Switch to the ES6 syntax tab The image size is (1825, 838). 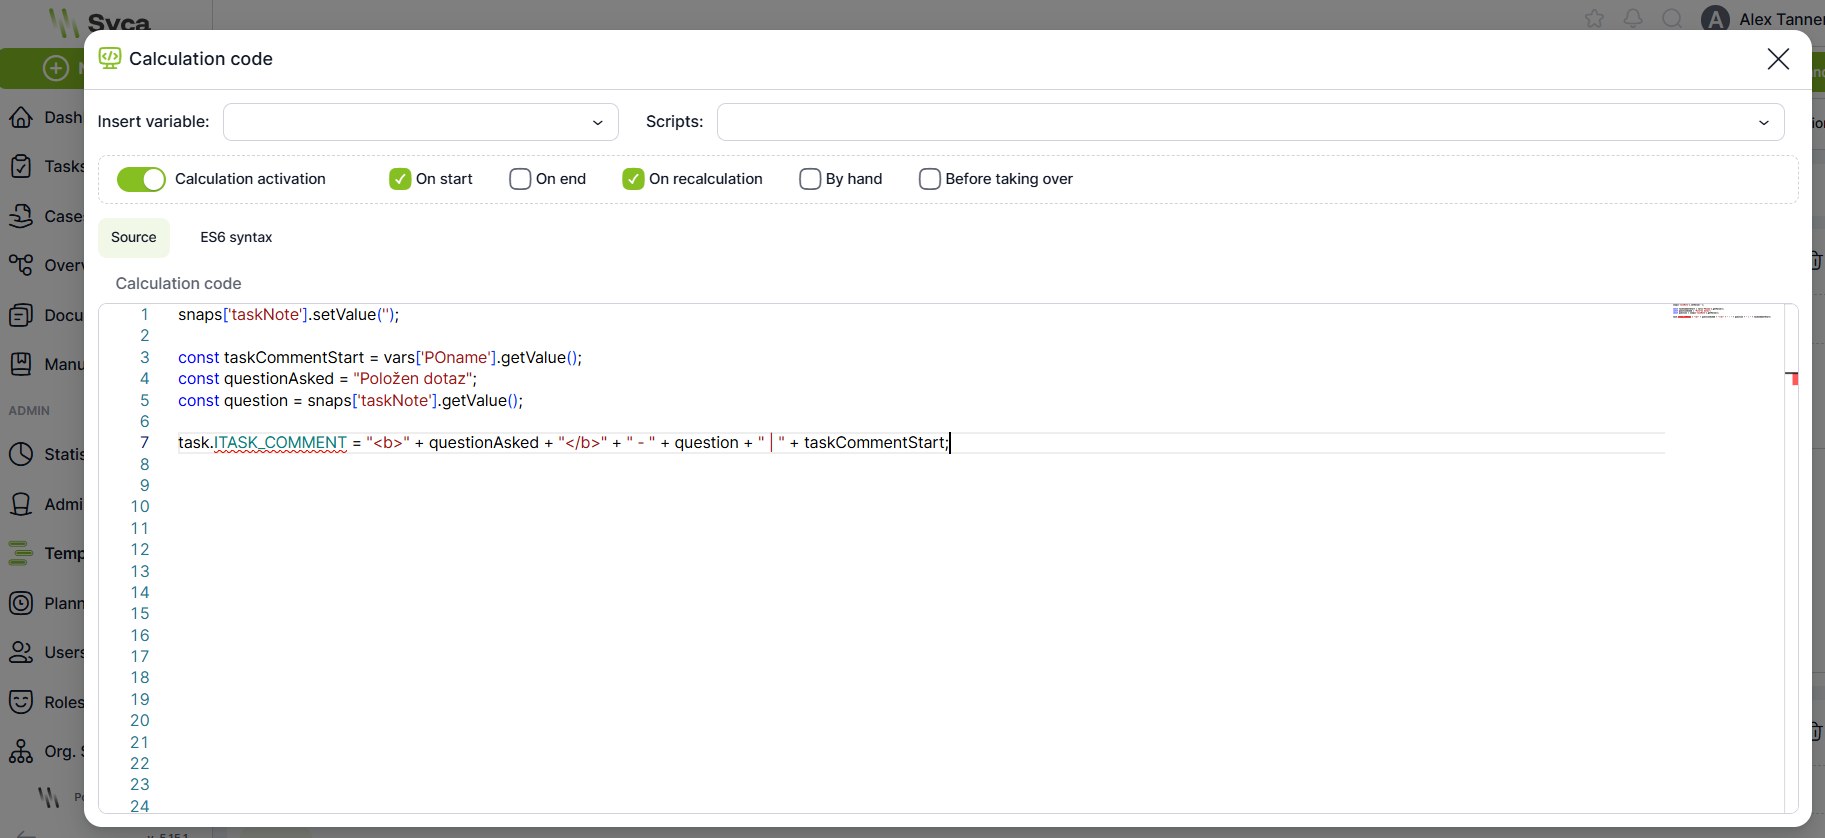236,237
